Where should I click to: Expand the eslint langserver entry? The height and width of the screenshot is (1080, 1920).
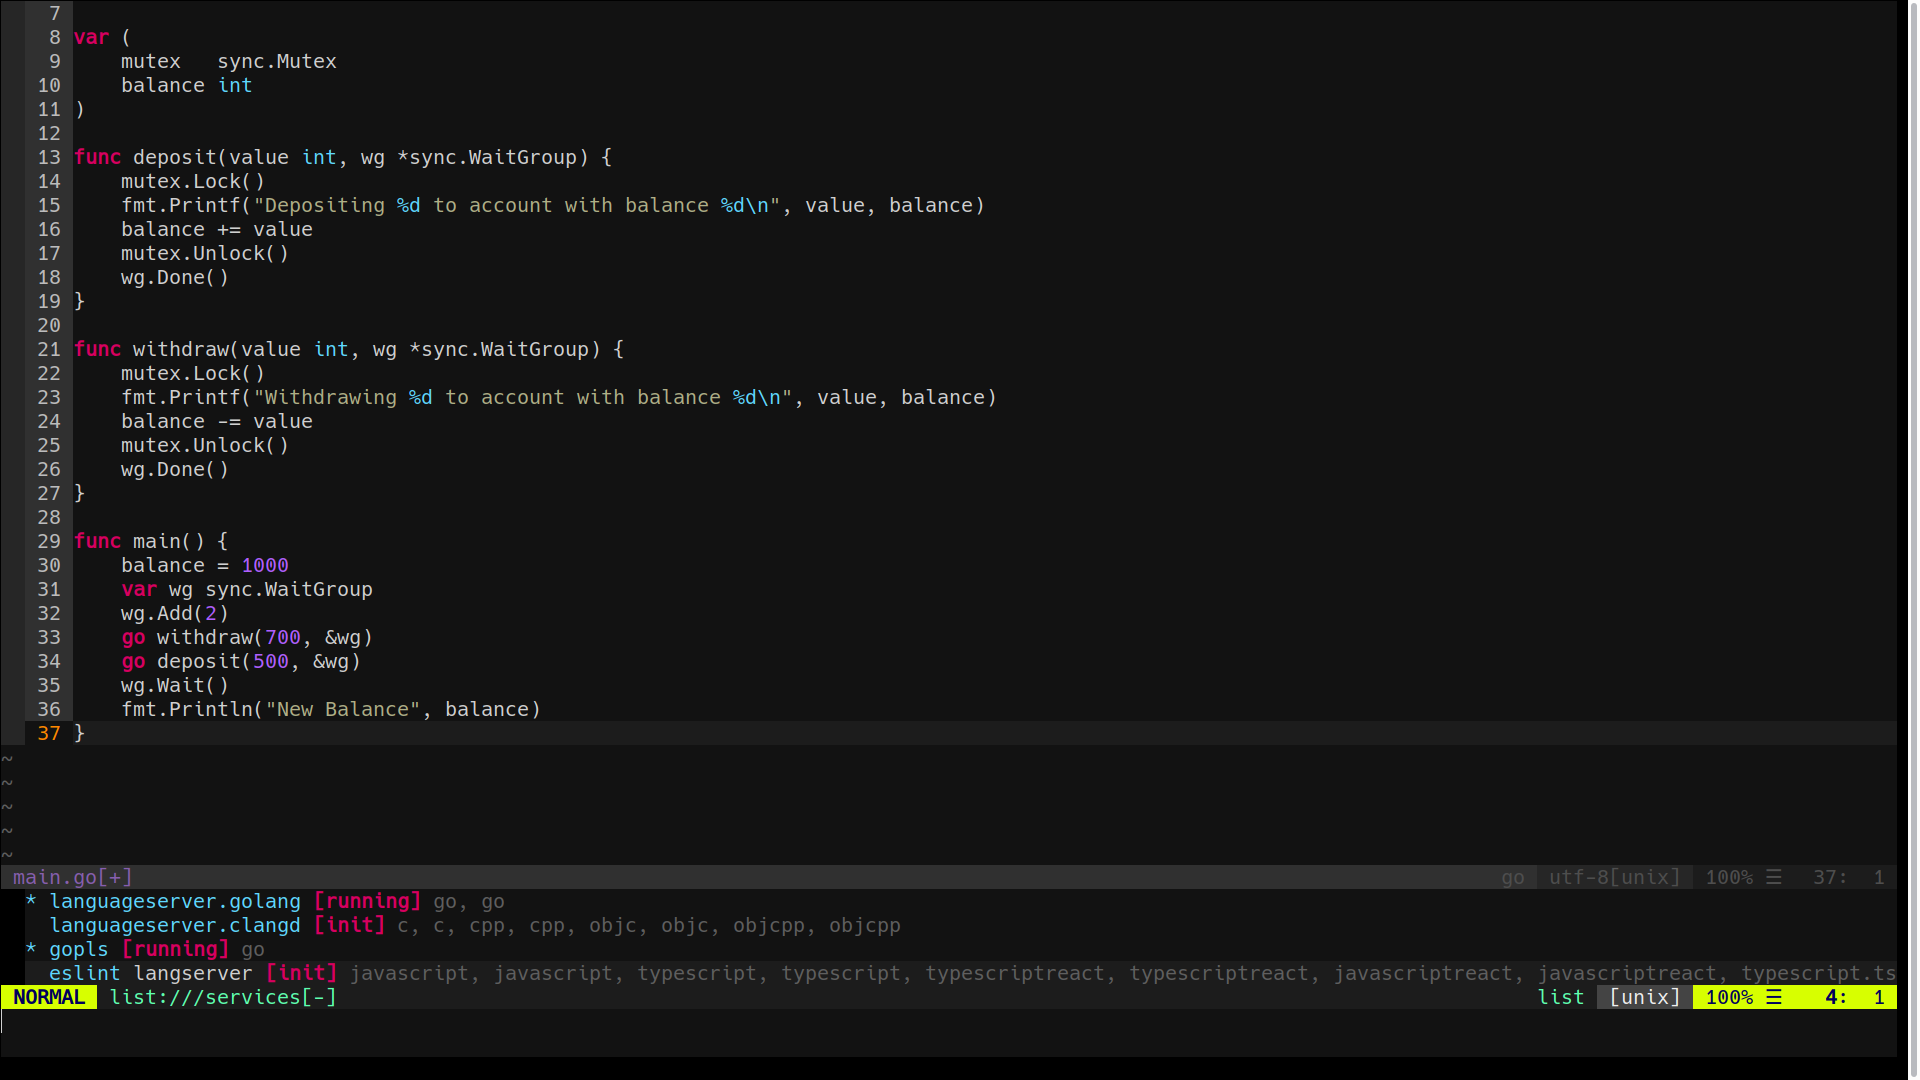[x=151, y=973]
